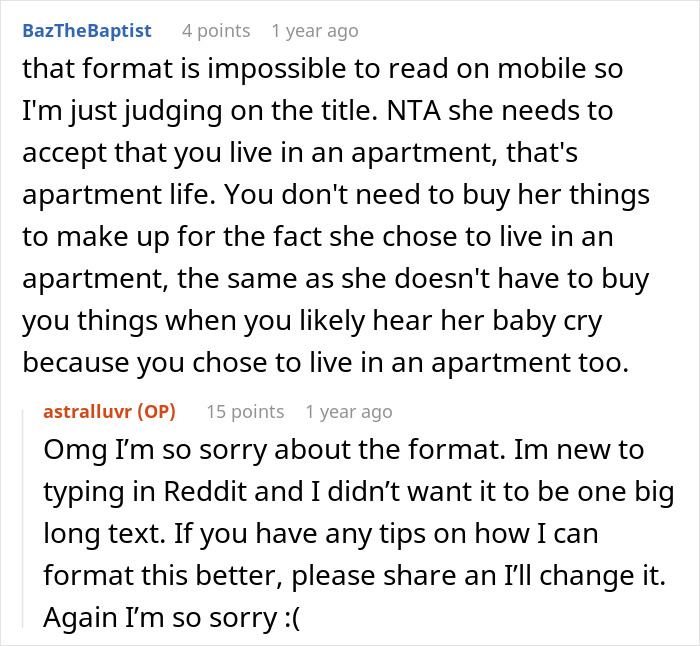Click the line 'typing in Reddit and I didn't'
This screenshot has height=646, width=700.
[x=359, y=492]
